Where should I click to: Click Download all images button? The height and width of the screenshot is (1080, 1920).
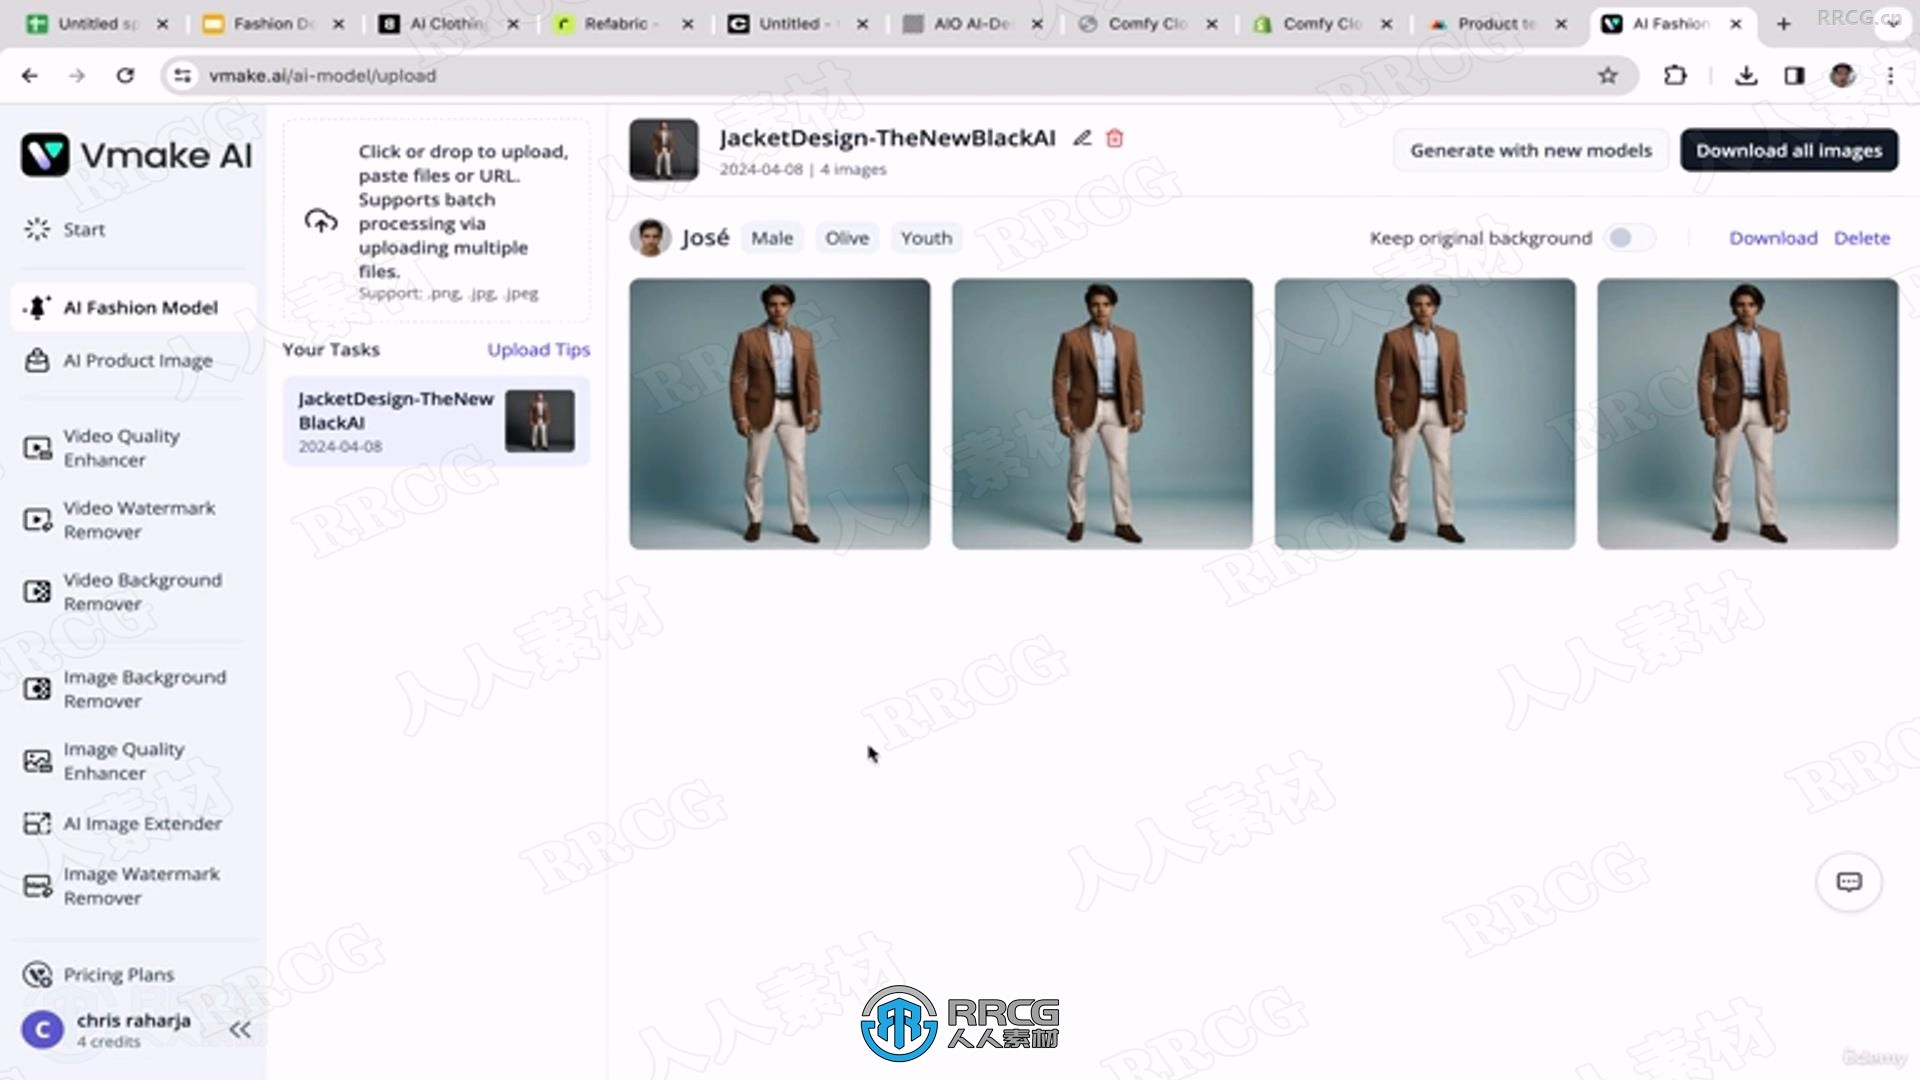point(1788,150)
